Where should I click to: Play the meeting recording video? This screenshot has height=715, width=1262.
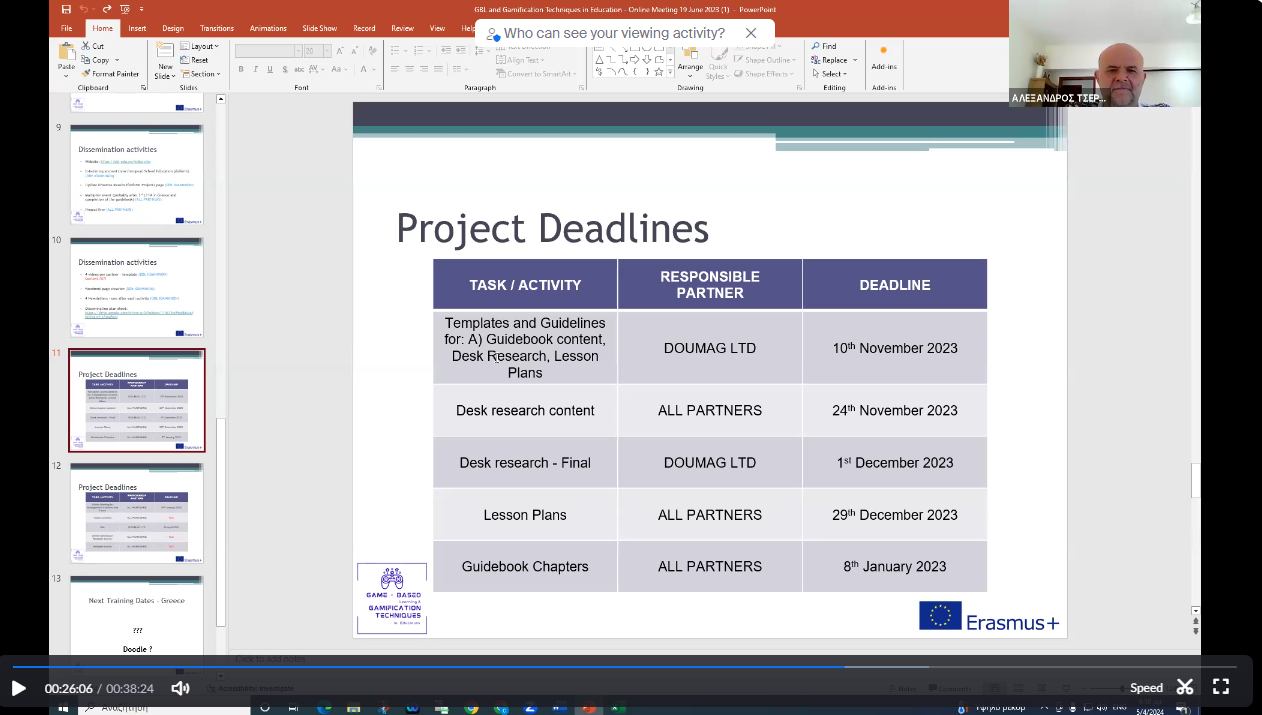click(x=18, y=688)
